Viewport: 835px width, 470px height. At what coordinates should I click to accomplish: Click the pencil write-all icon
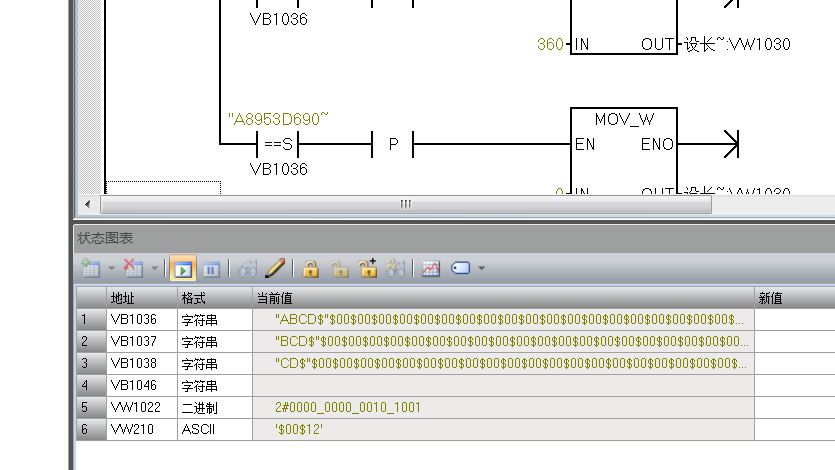(x=275, y=269)
